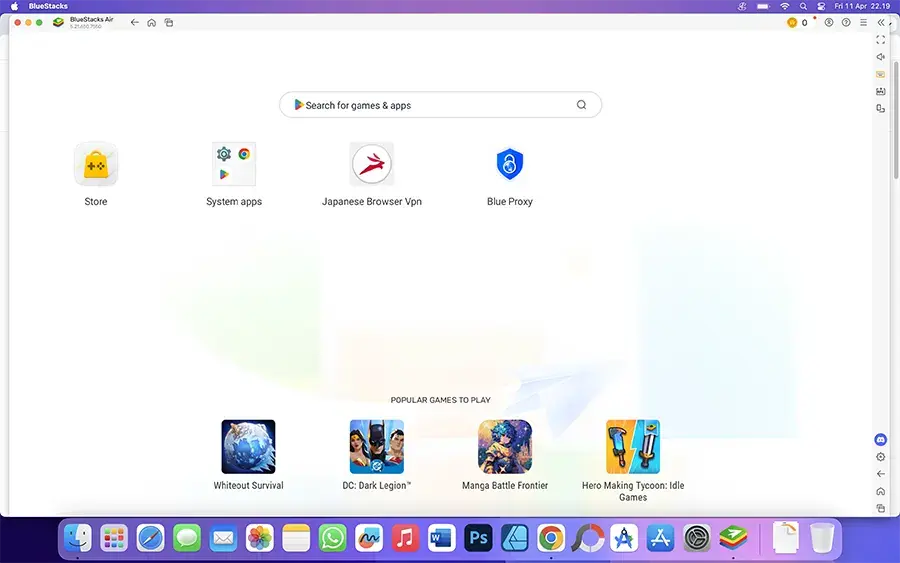900x563 pixels.
Task: Open Finder from the Dock
Action: [x=77, y=538]
